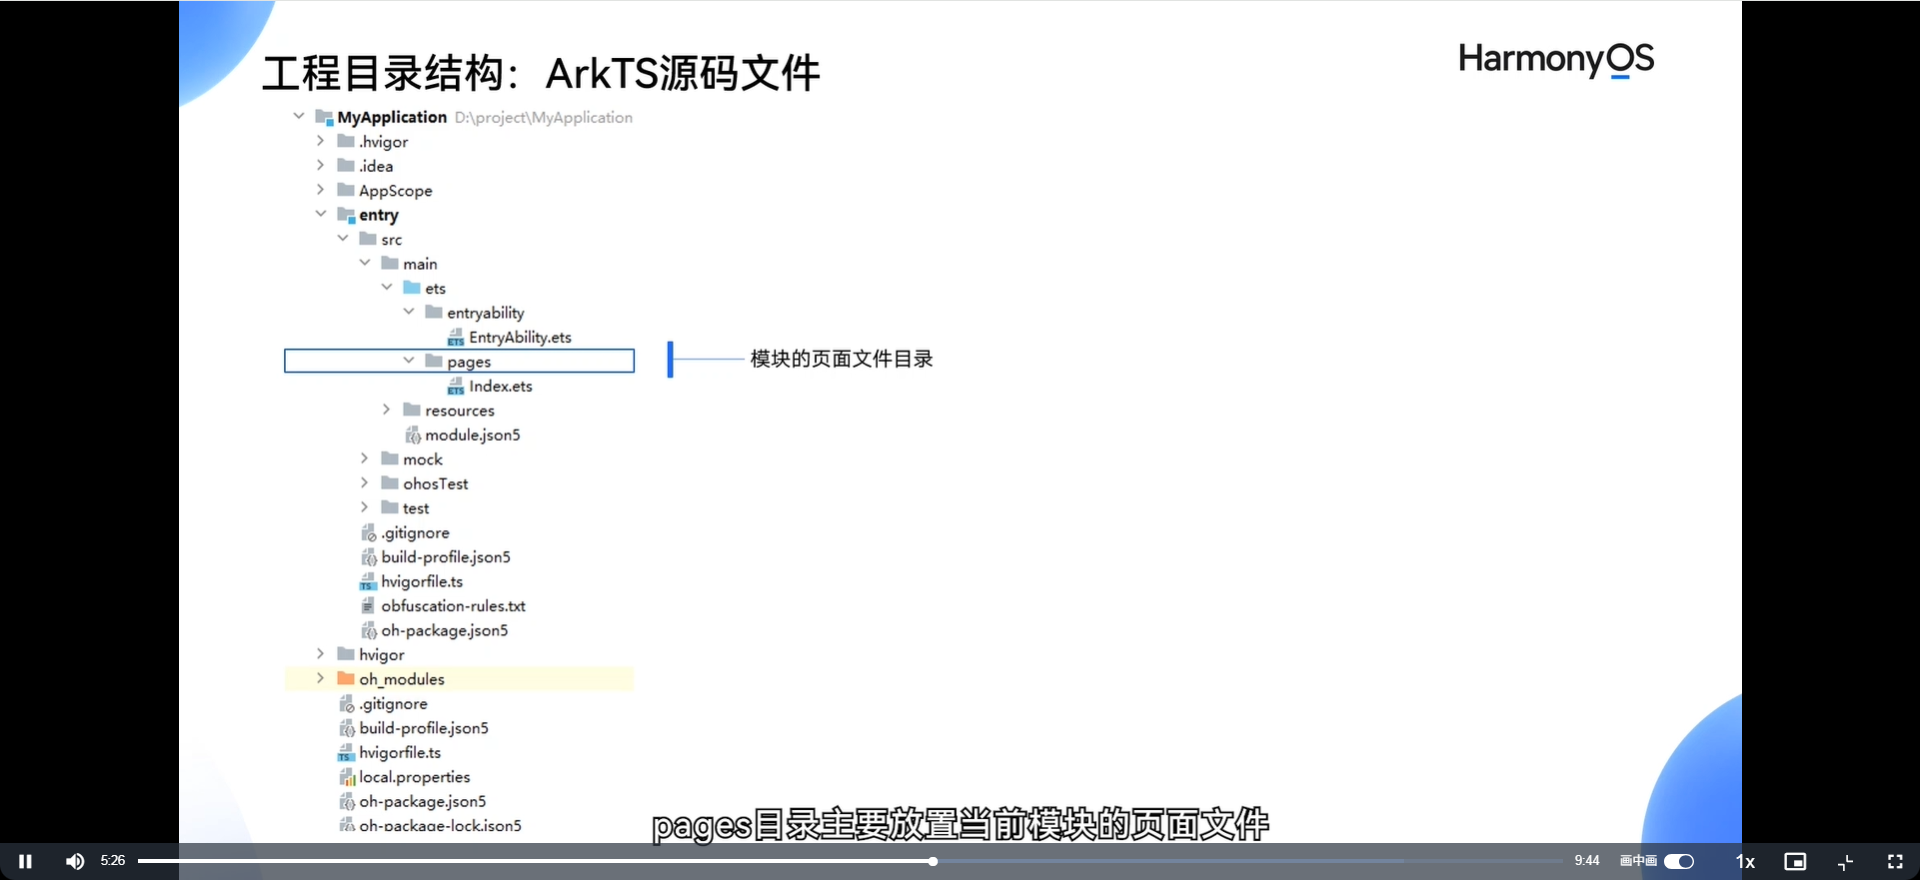
Task: Click the entry hvigorfile.ts icon
Action: pos(368,581)
